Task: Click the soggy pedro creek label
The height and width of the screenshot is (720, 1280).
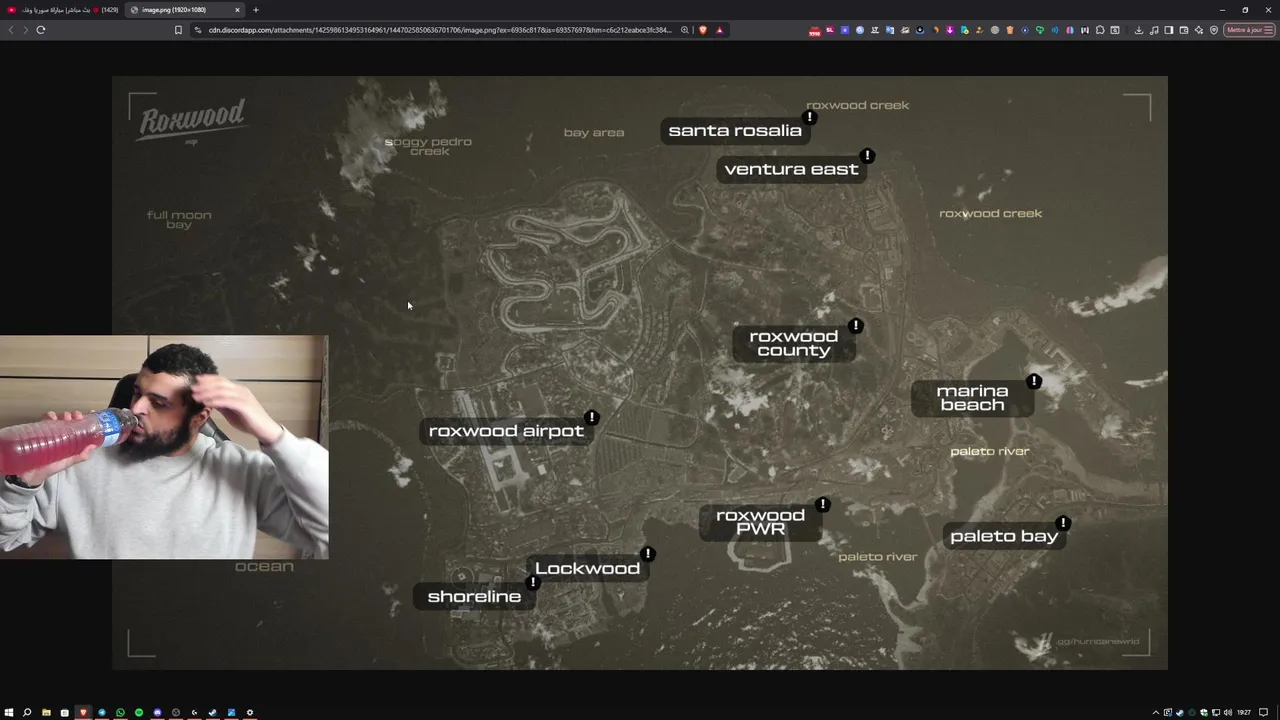Action: (428, 146)
